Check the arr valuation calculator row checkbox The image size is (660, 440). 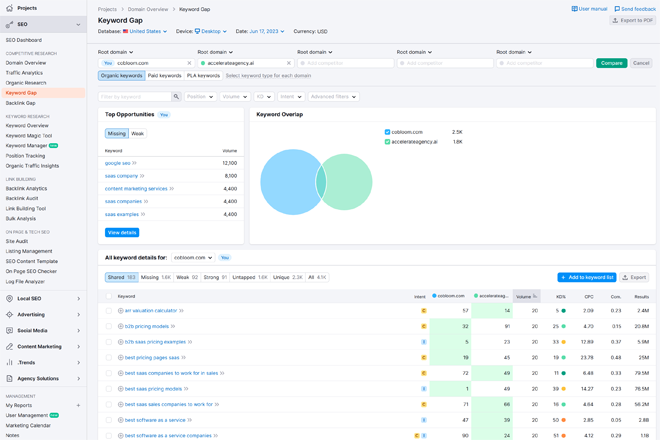click(x=109, y=311)
